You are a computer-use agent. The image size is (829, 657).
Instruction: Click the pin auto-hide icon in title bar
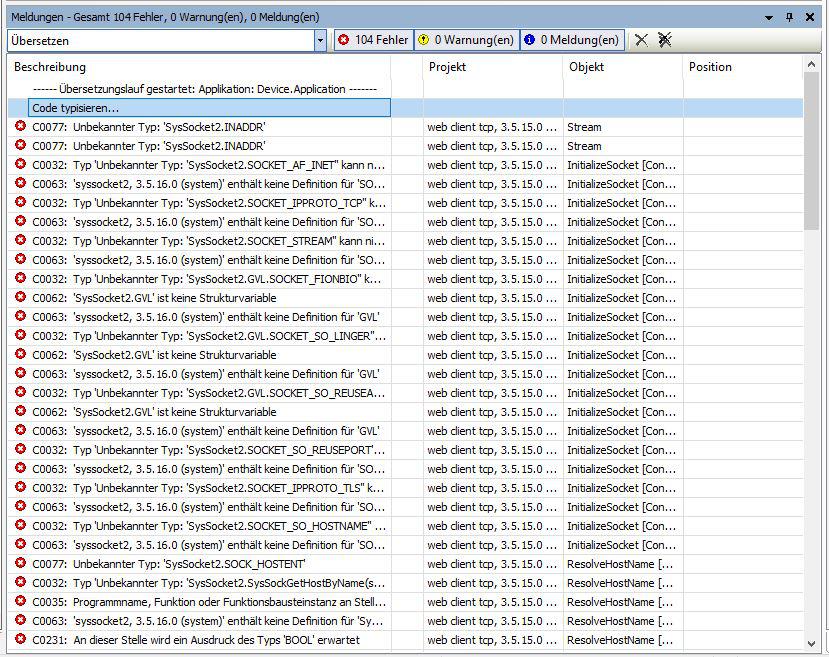coord(789,17)
